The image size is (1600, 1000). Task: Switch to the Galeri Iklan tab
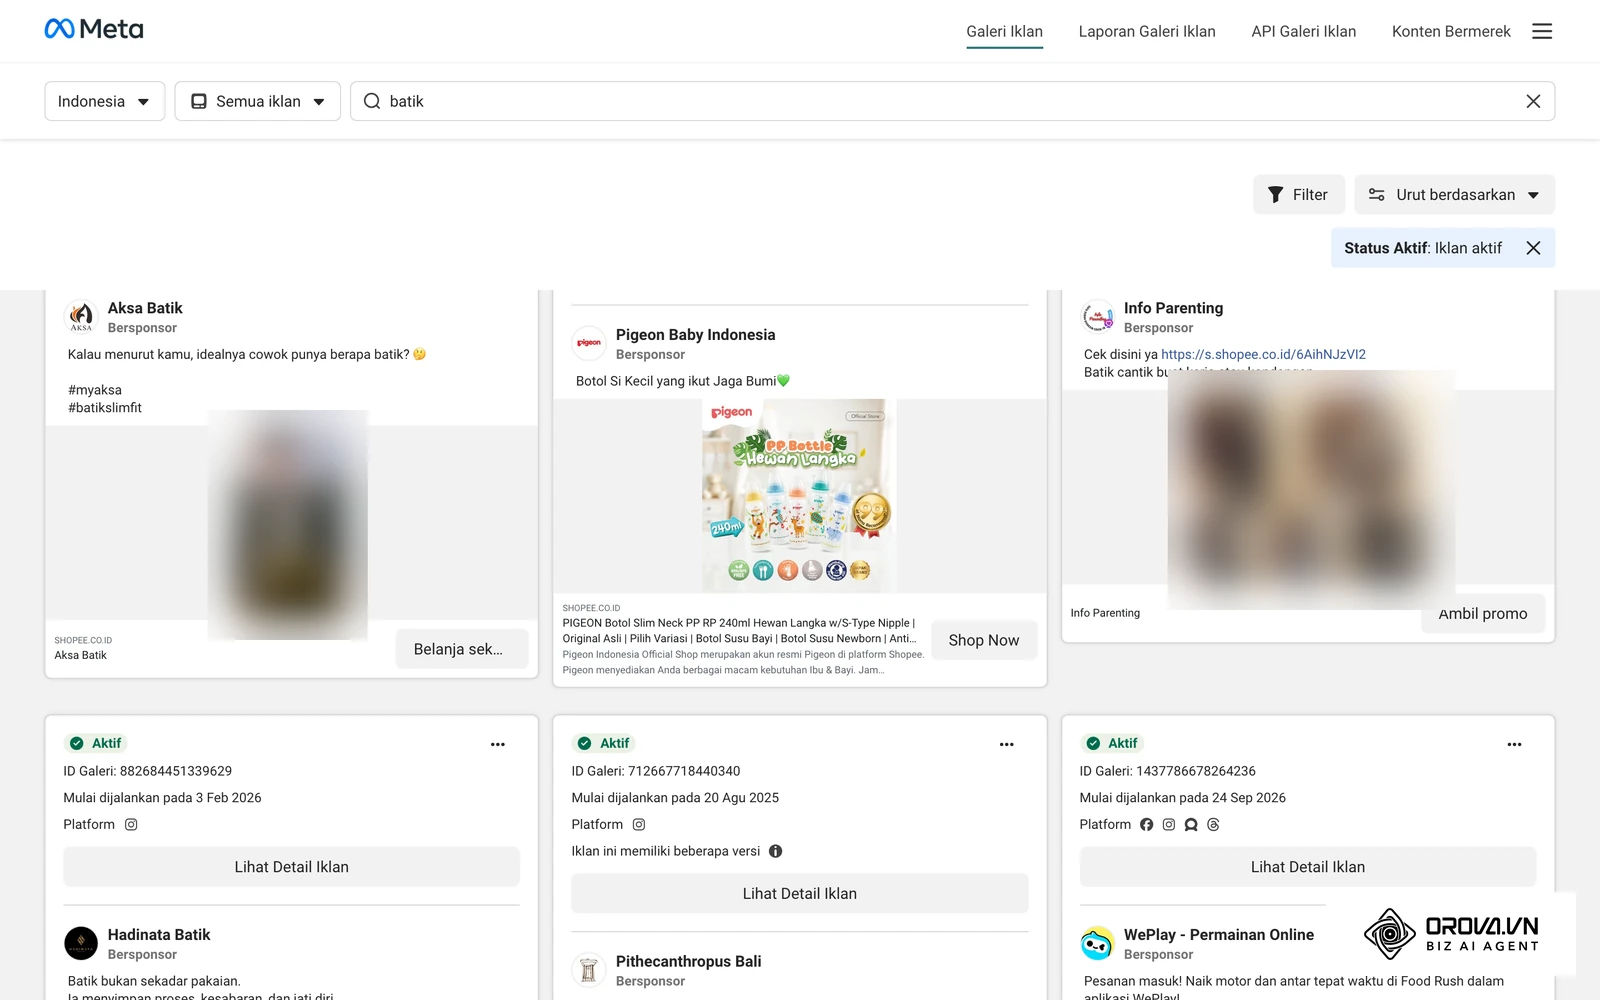[1004, 31]
